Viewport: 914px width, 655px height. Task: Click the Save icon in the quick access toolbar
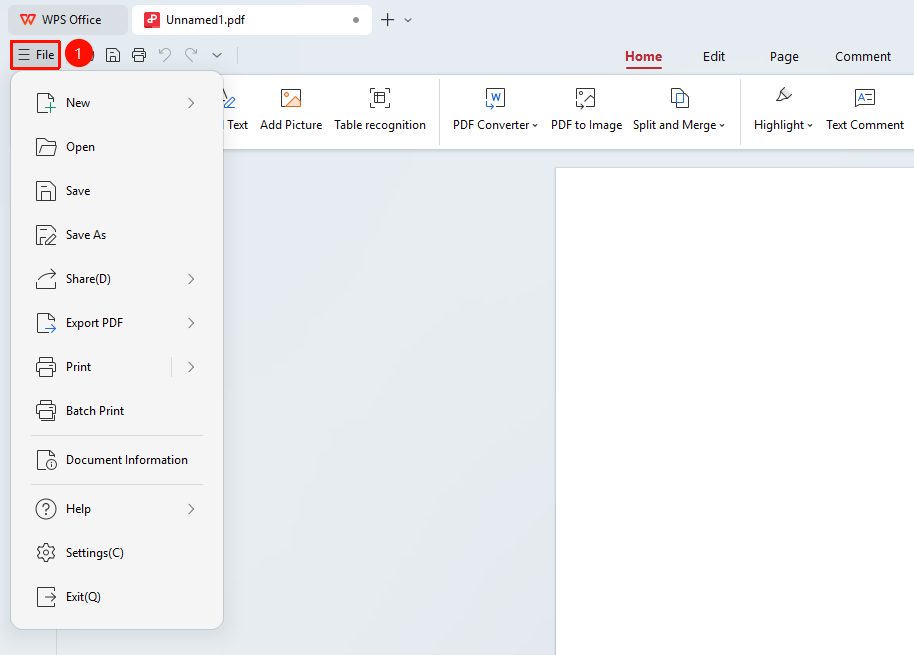point(113,55)
